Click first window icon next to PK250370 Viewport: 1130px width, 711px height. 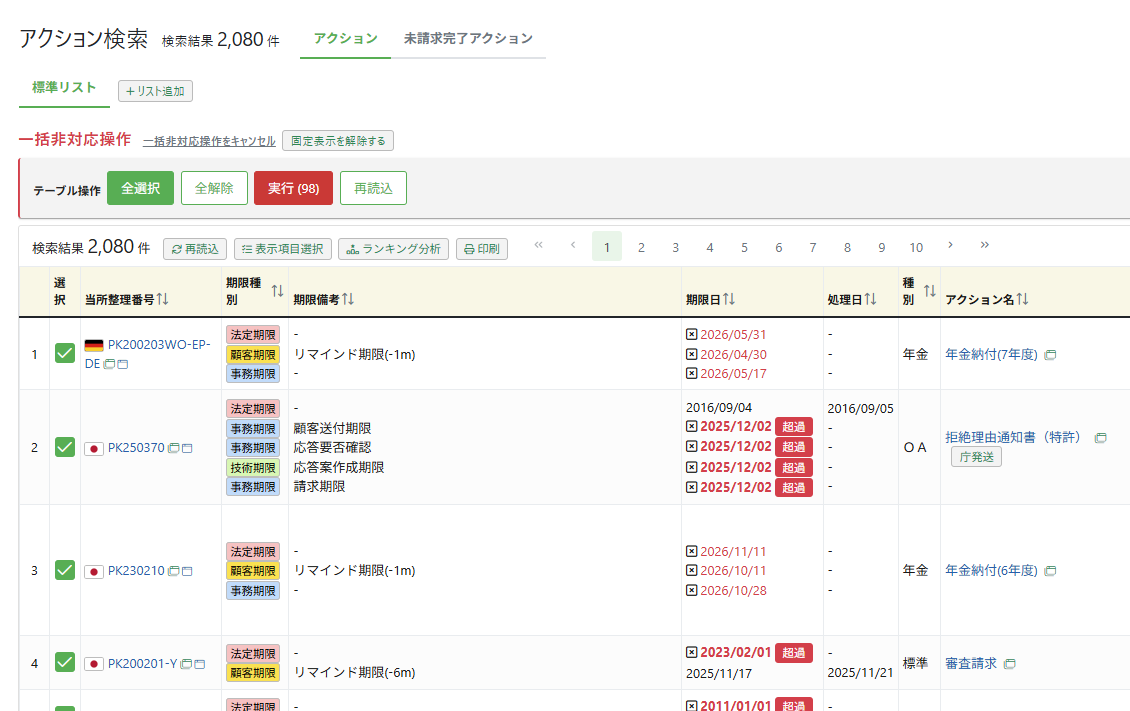pos(173,448)
